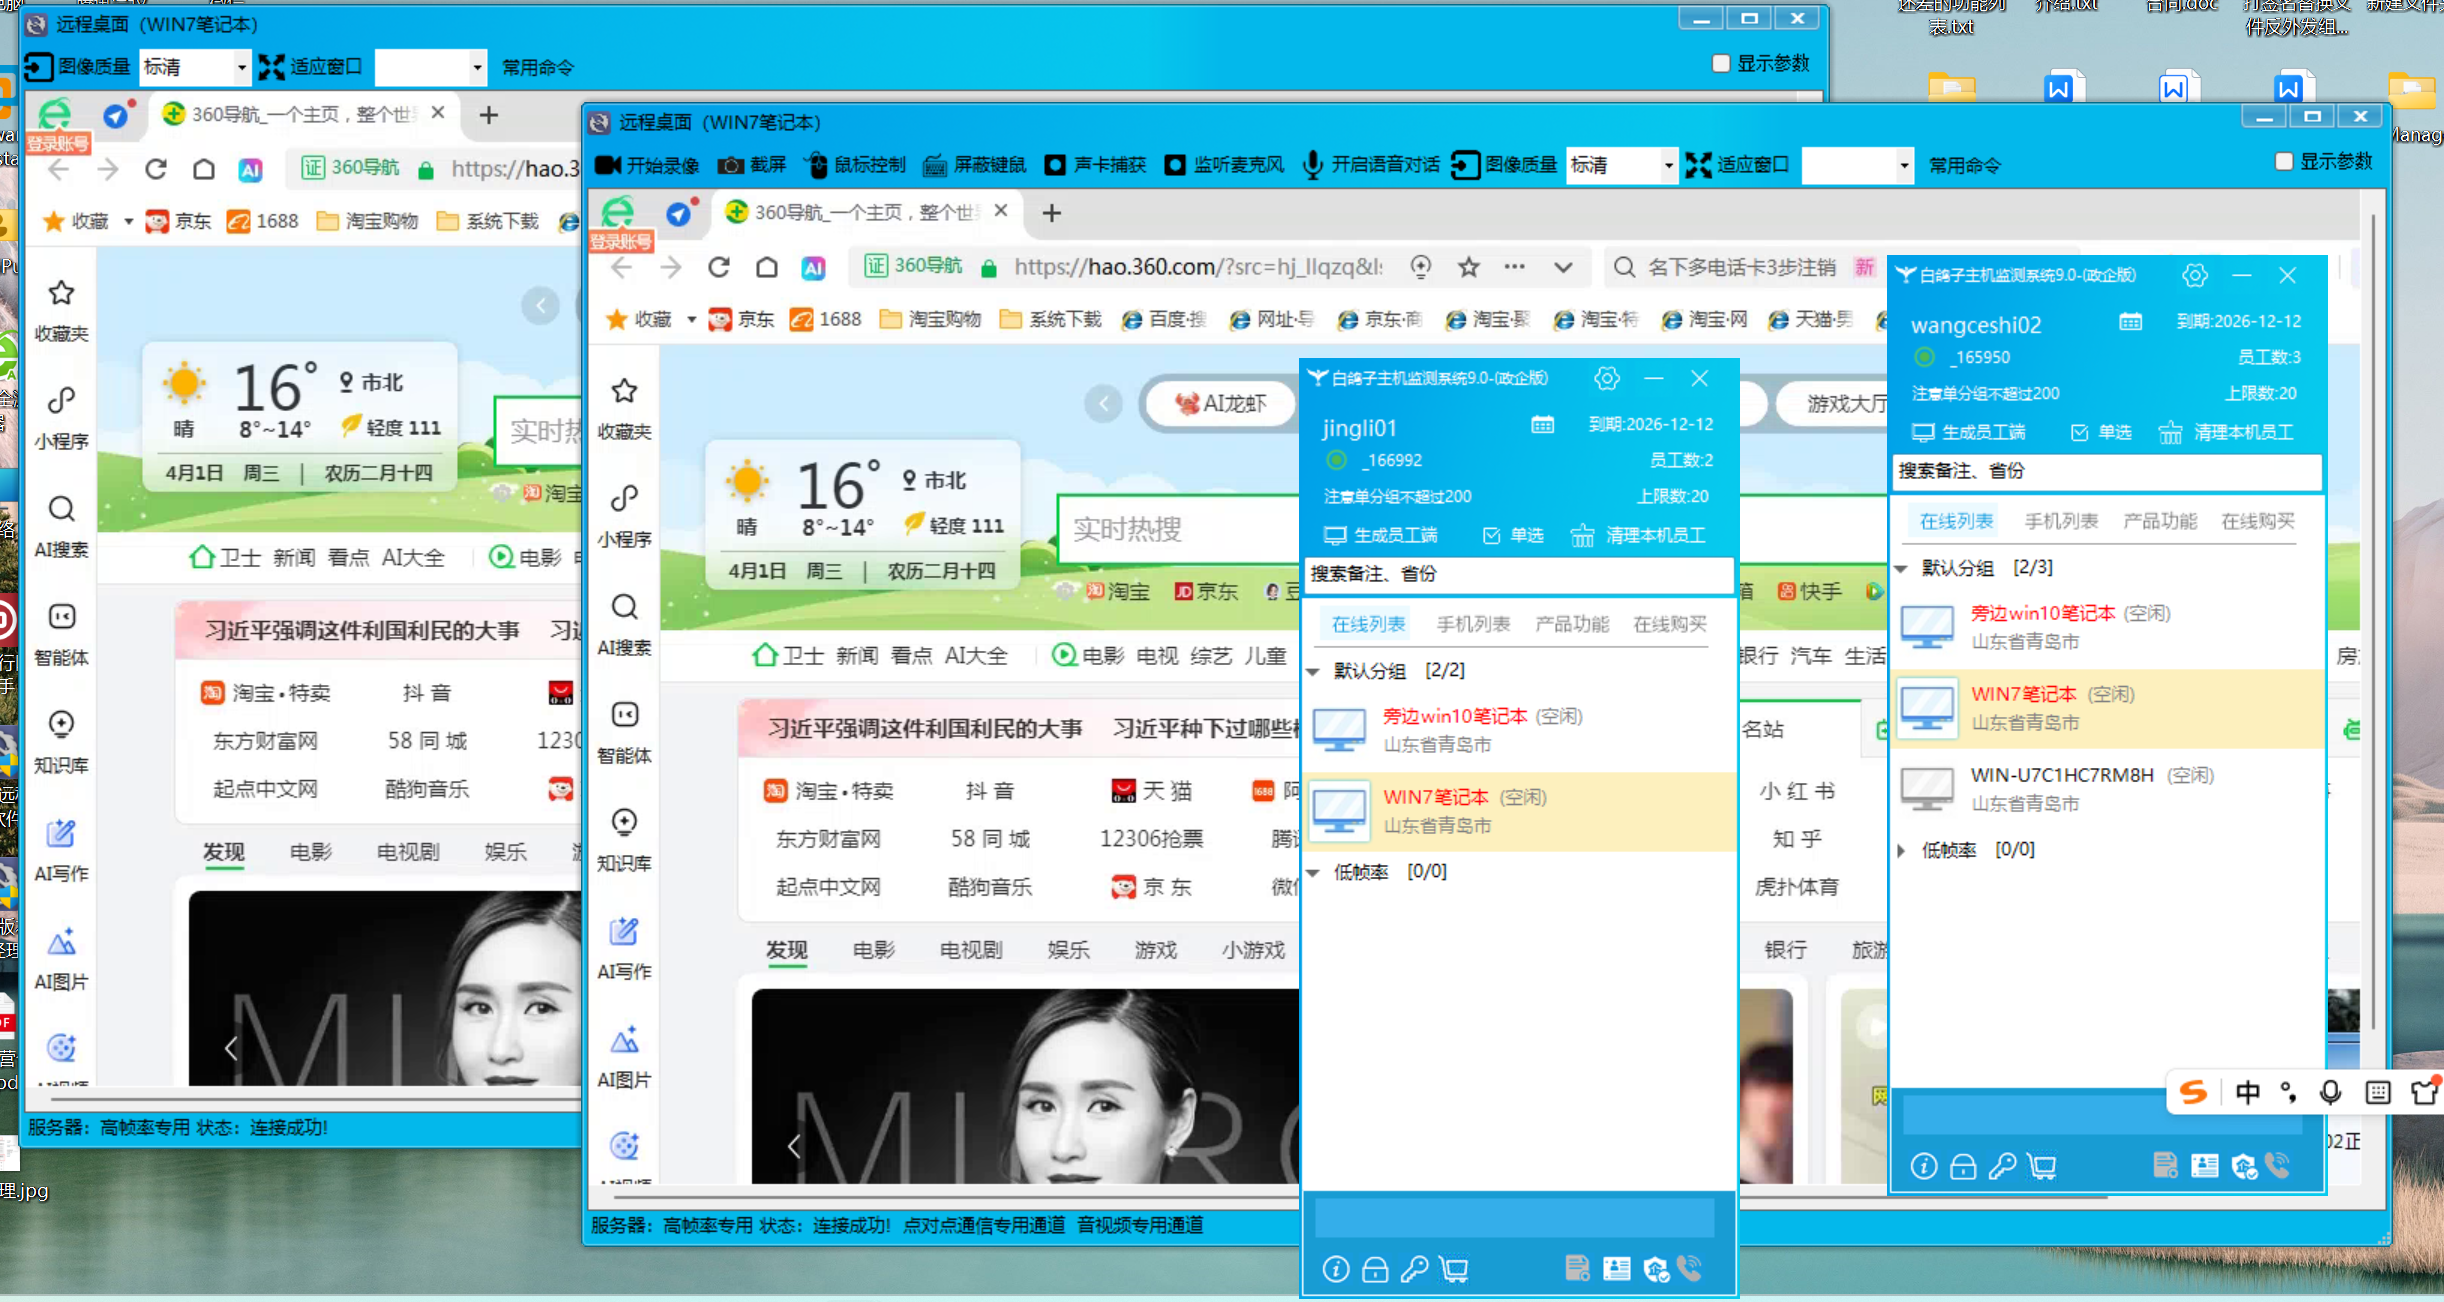
Task: Click the sound card capture icon
Action: pyautogui.click(x=1055, y=165)
